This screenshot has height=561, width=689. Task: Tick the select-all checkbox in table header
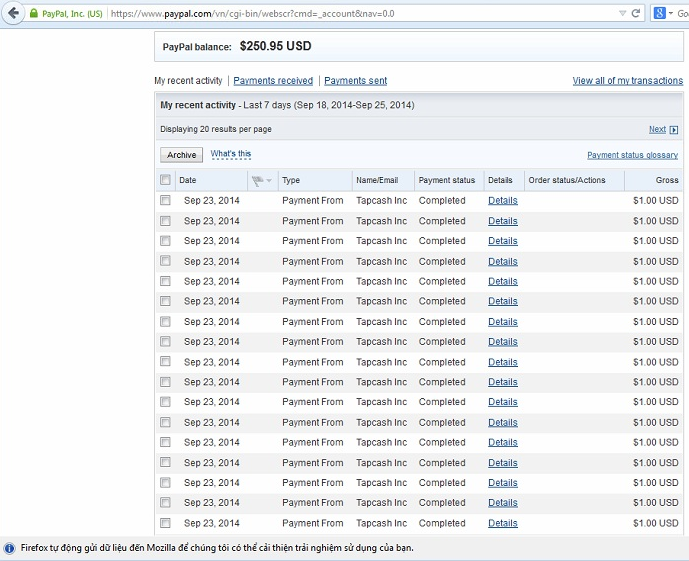[x=165, y=180]
